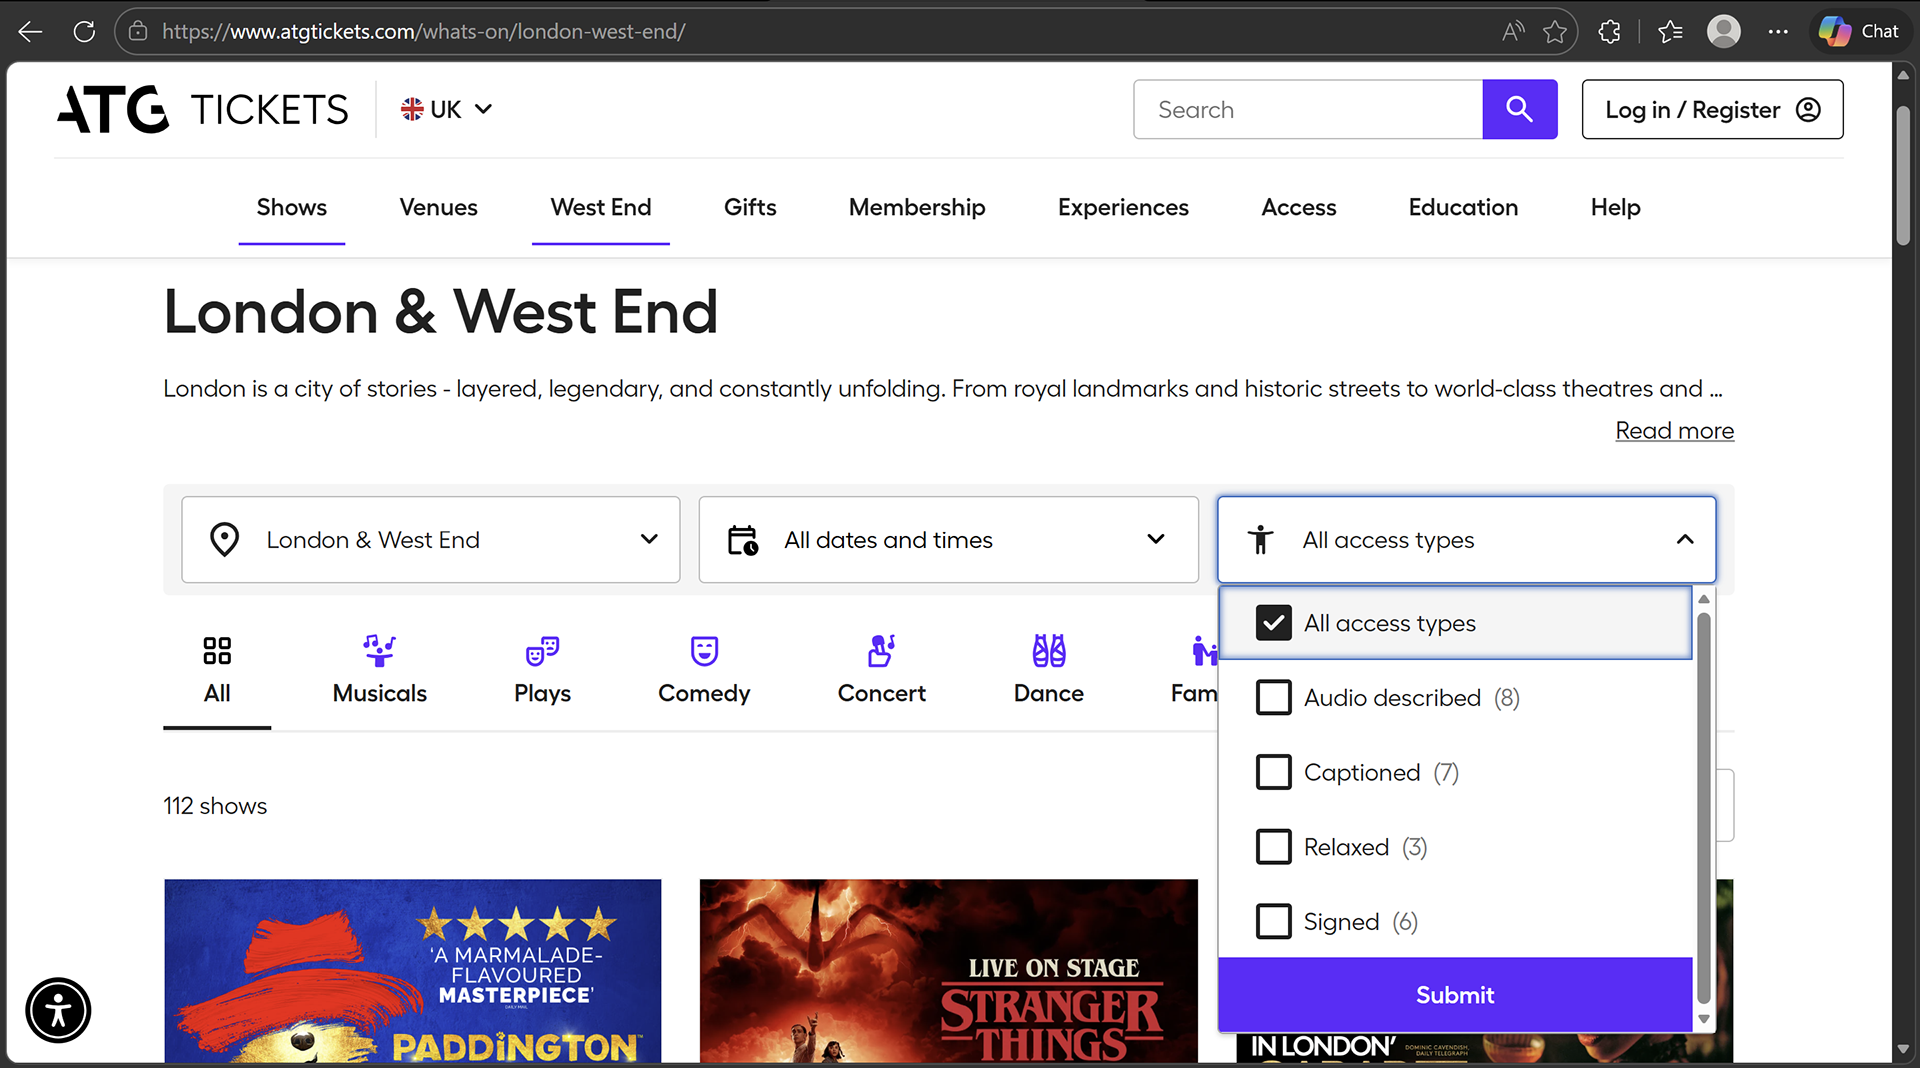Open the favorites list icon

point(1670,31)
